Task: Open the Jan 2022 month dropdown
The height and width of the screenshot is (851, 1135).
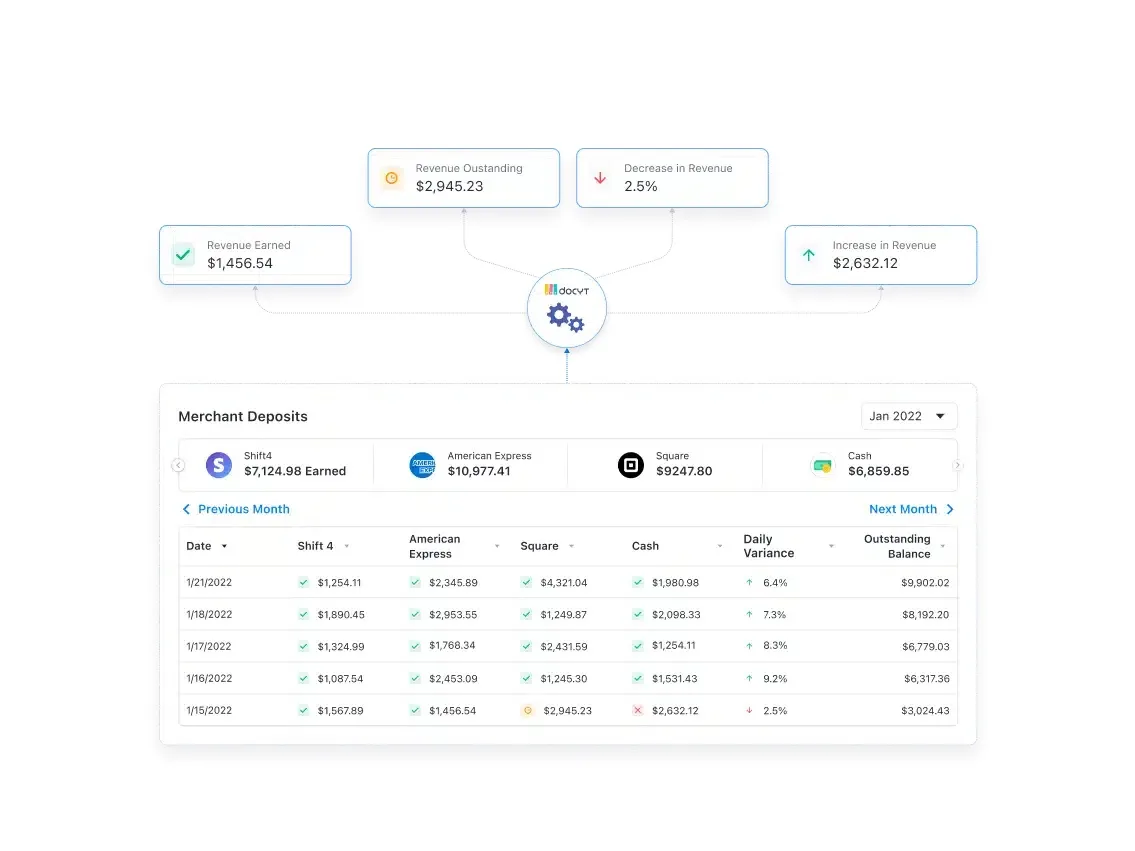Action: 909,416
